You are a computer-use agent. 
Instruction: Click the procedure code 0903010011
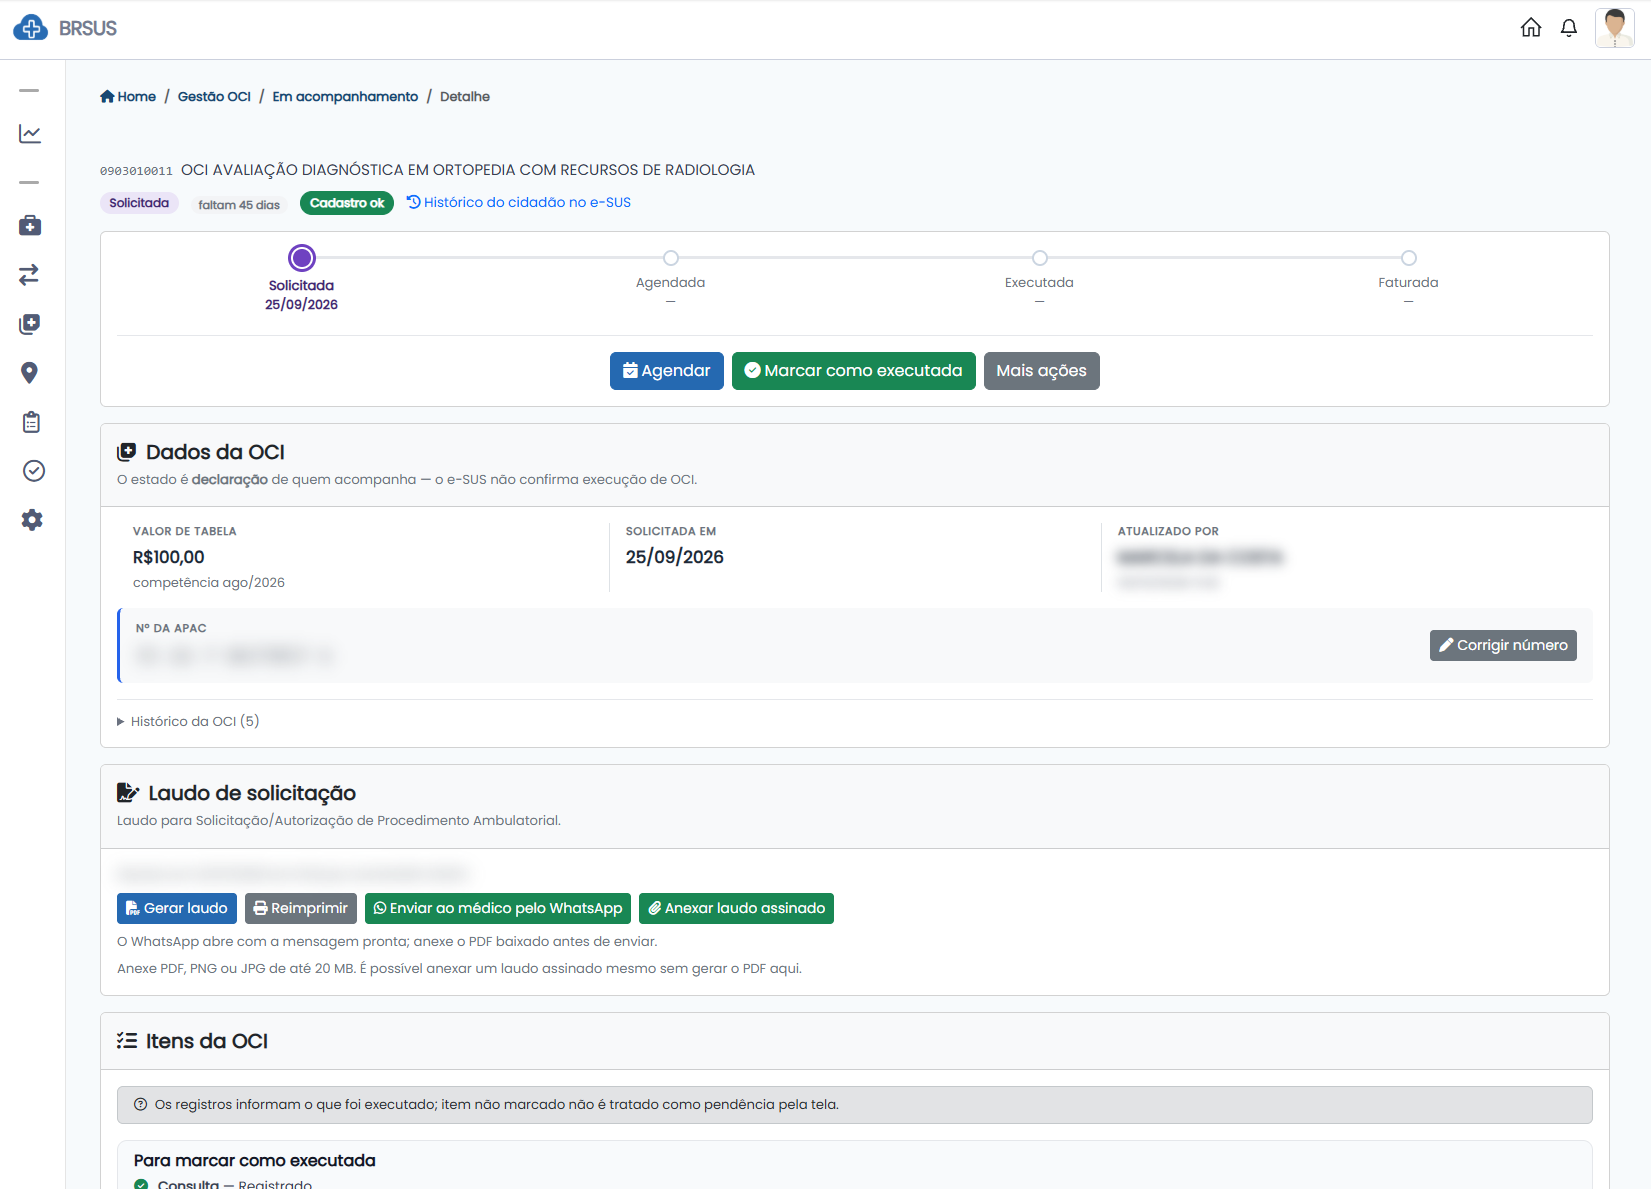pyautogui.click(x=136, y=171)
